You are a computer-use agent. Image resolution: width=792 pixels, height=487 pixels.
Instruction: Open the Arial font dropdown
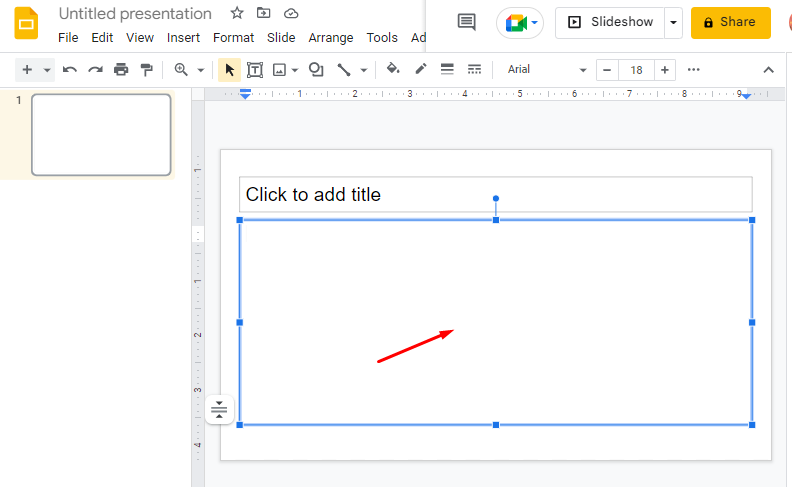pos(547,70)
